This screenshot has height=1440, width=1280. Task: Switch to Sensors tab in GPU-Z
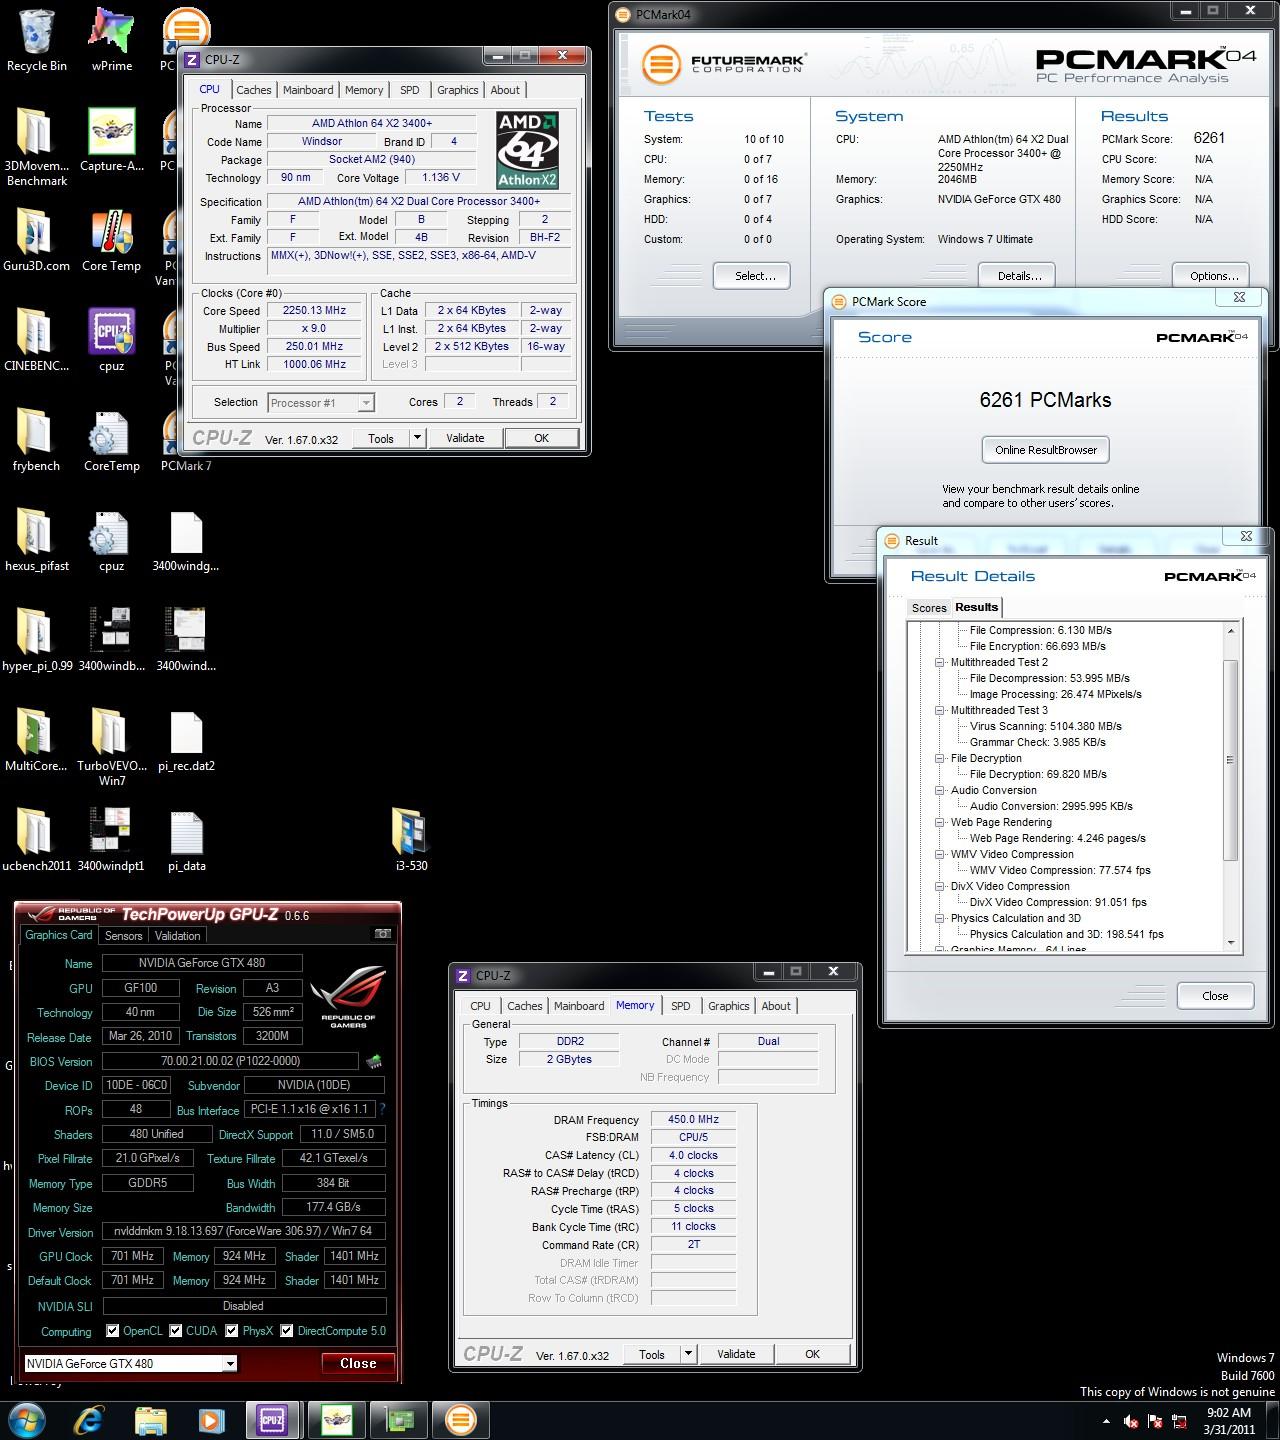click(x=124, y=935)
